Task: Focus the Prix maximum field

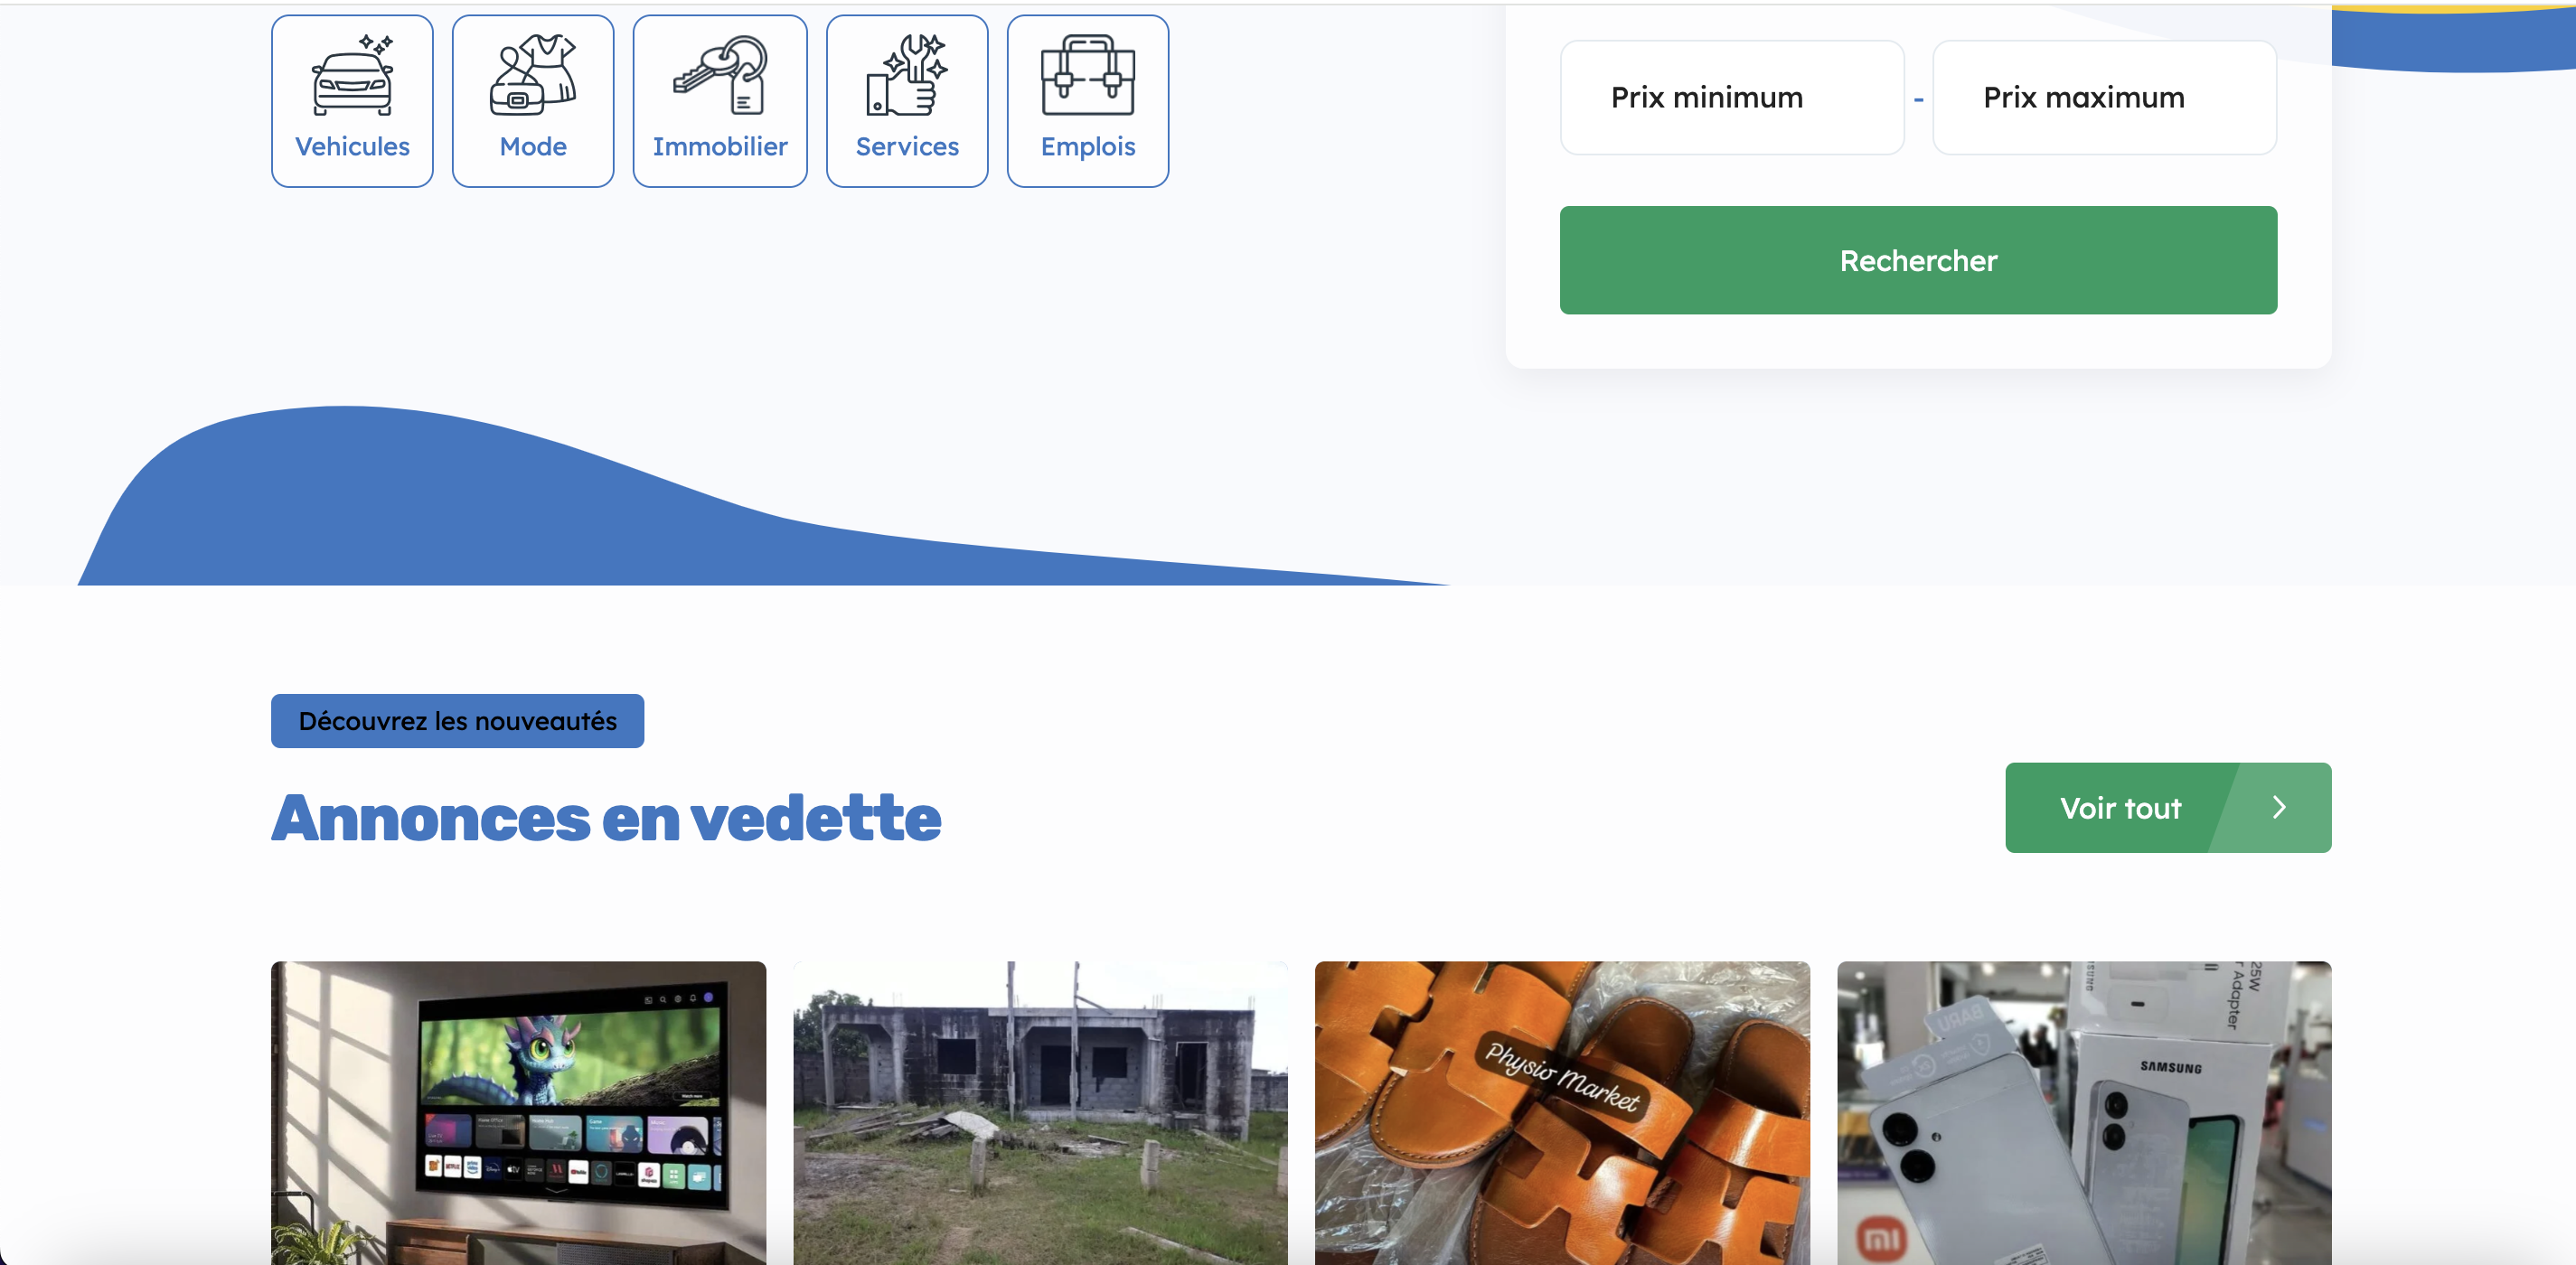Action: (2104, 98)
